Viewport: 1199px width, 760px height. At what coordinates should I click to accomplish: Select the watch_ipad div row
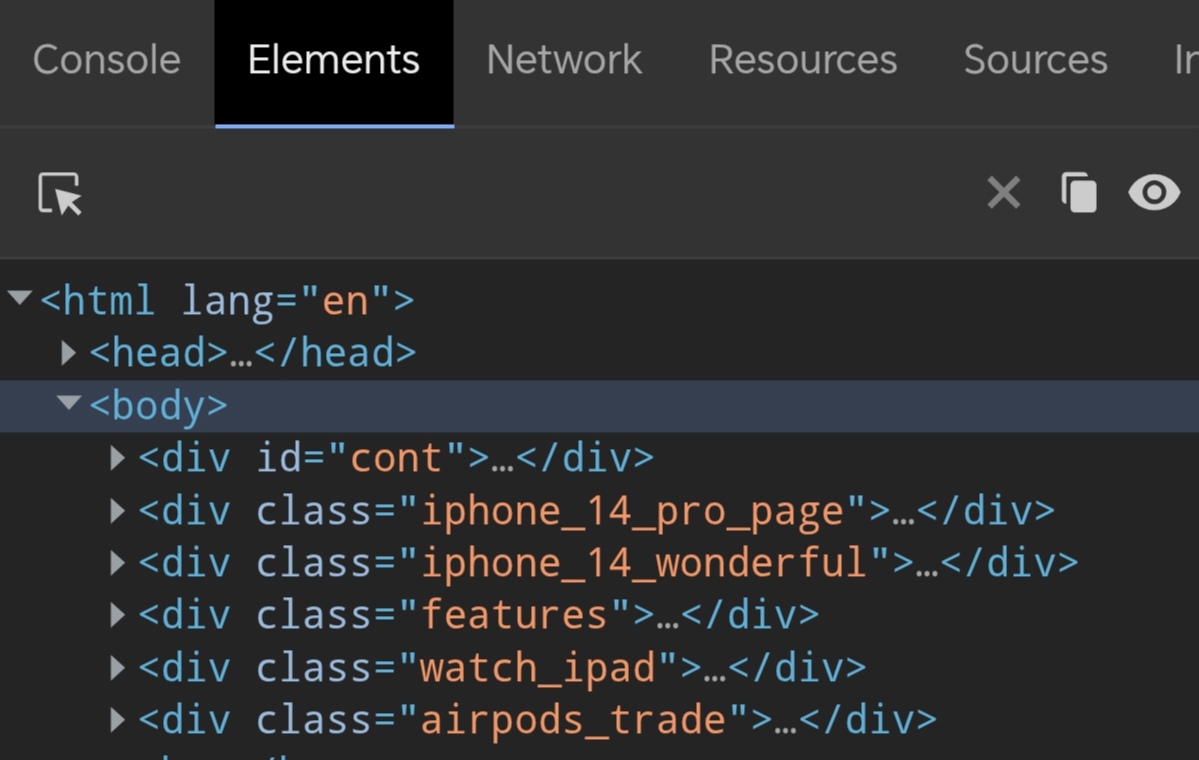600,668
